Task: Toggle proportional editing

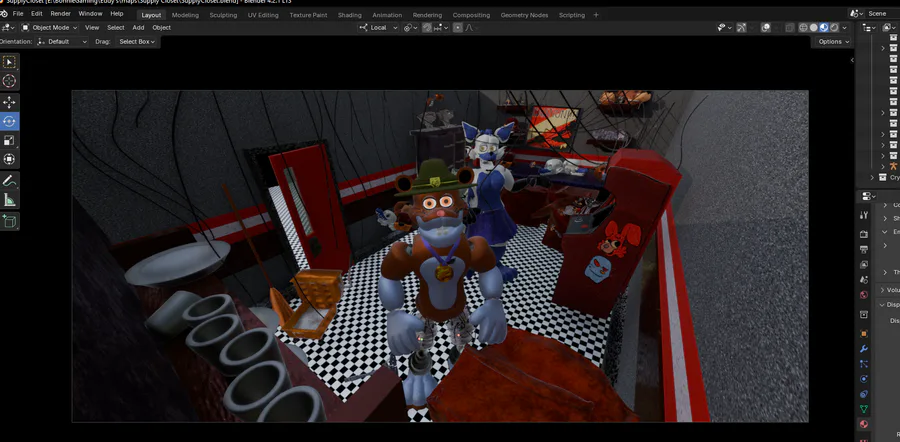Action: (x=457, y=28)
